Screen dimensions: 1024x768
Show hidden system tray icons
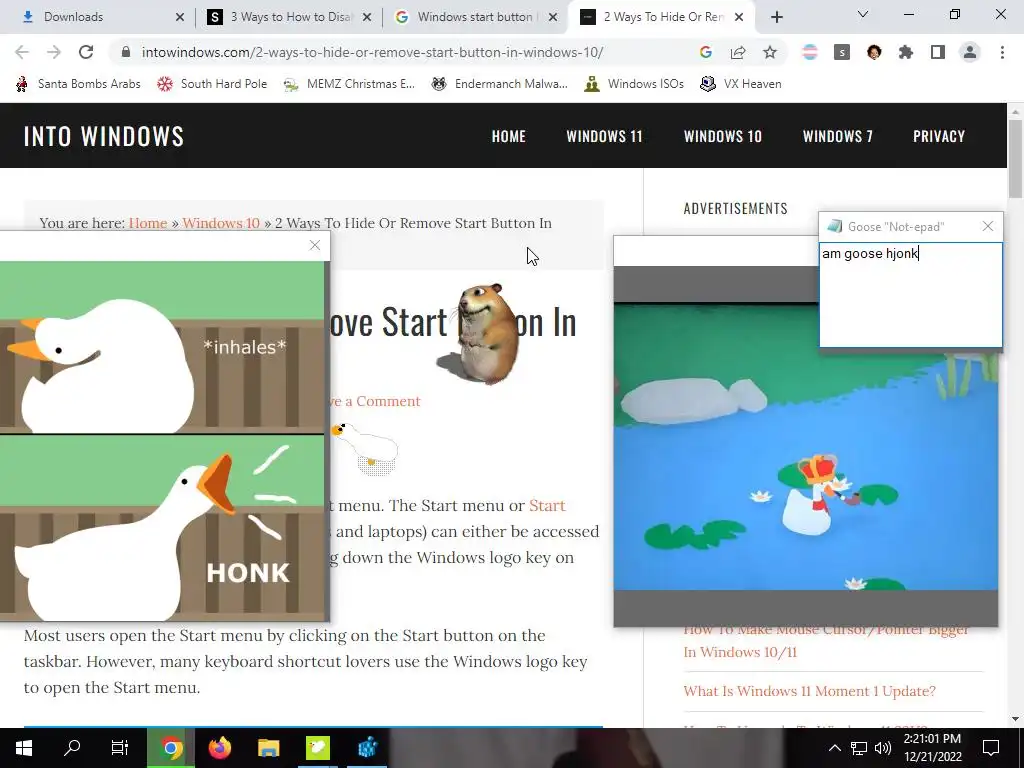[835, 748]
